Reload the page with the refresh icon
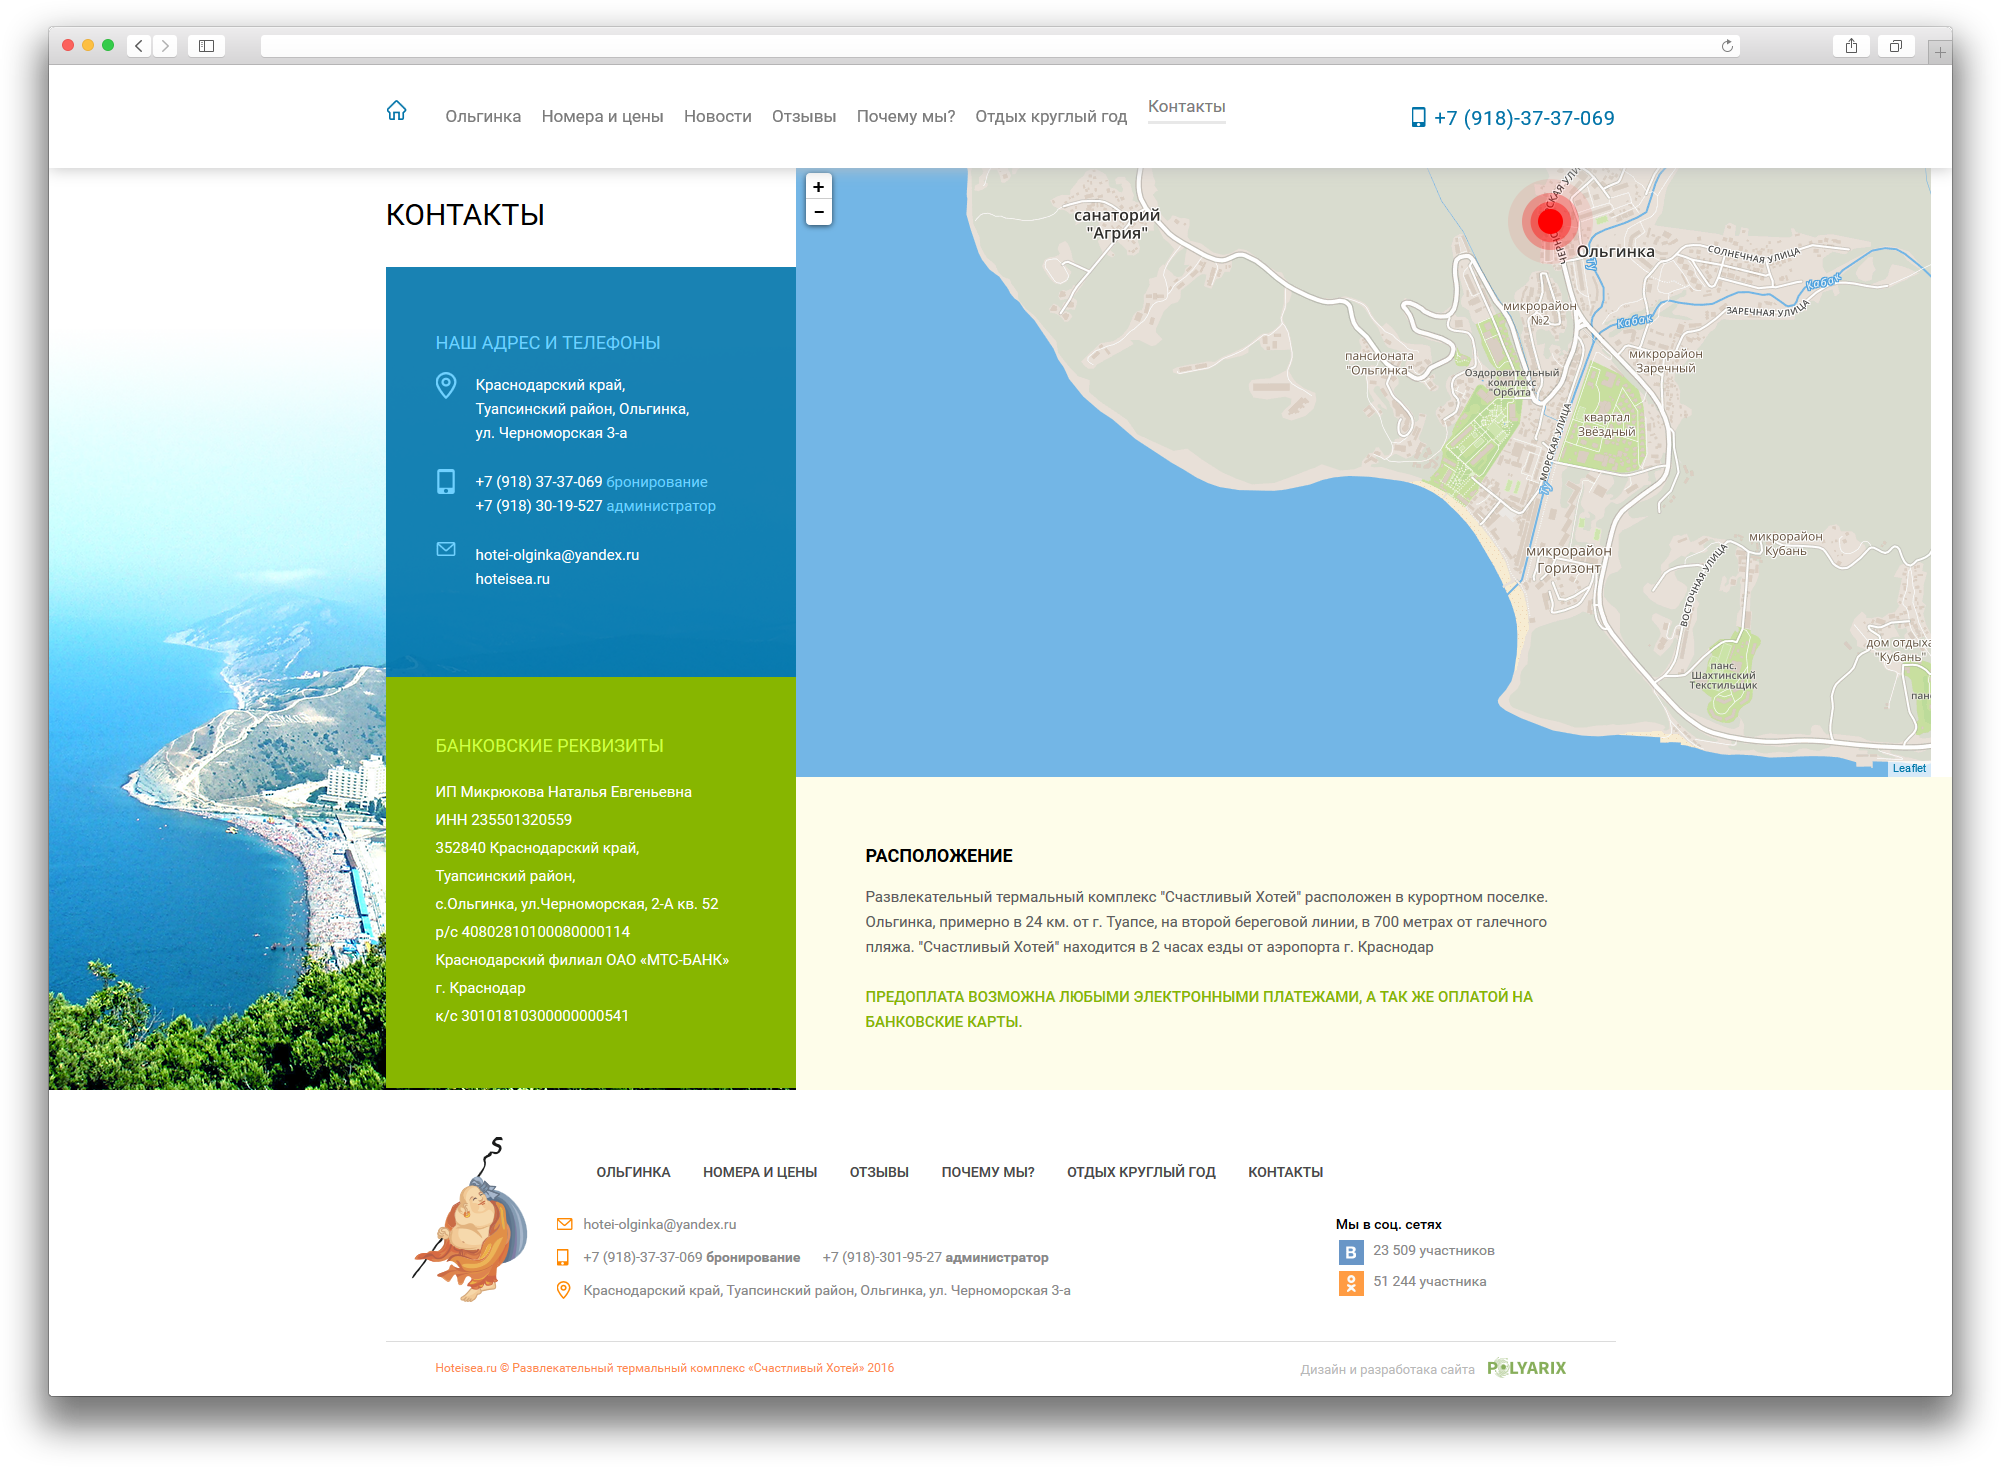 pos(1727,46)
